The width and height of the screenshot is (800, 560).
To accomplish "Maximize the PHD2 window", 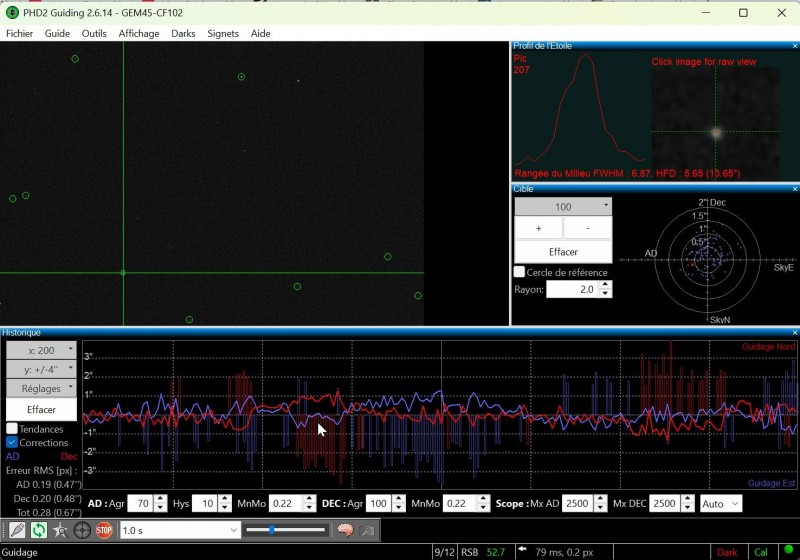I will point(743,13).
